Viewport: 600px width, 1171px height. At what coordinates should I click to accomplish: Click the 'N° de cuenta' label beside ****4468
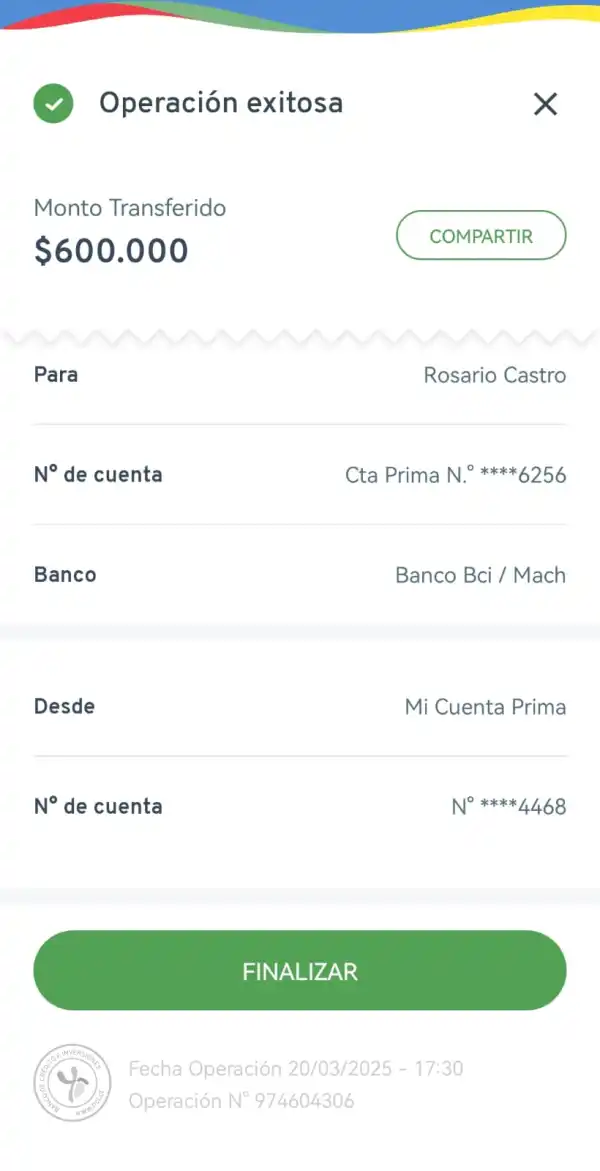pos(98,806)
